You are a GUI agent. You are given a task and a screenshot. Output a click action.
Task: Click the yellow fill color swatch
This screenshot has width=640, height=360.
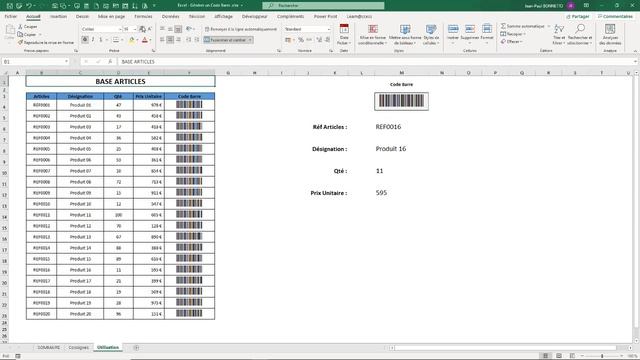coord(131,40)
